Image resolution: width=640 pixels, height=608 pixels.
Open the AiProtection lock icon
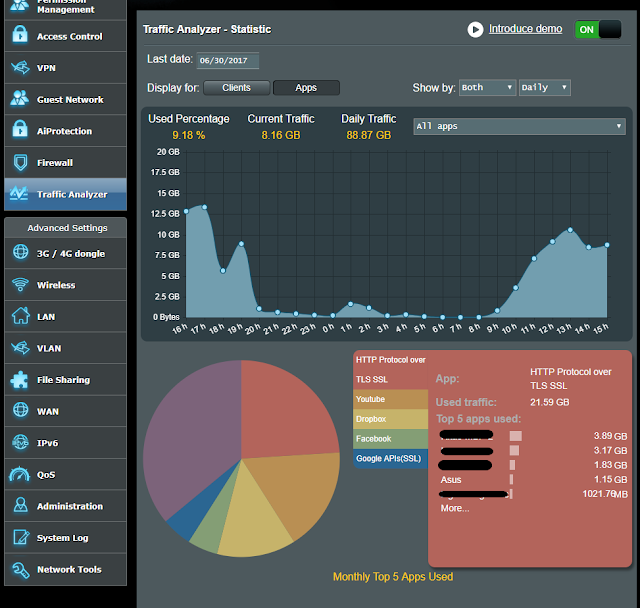pyautogui.click(x=20, y=129)
